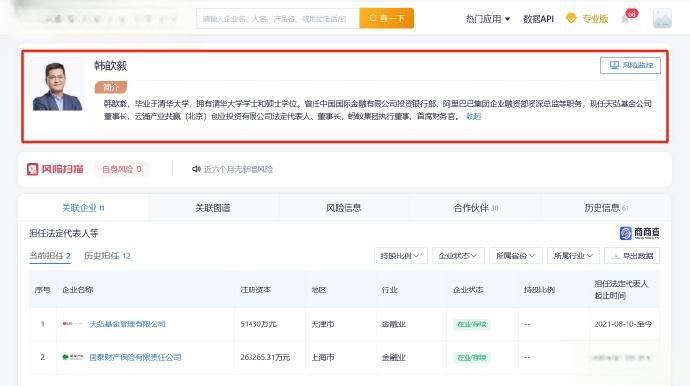
Task: Click the 国泰财产保险 company logo icon
Action: [72, 357]
